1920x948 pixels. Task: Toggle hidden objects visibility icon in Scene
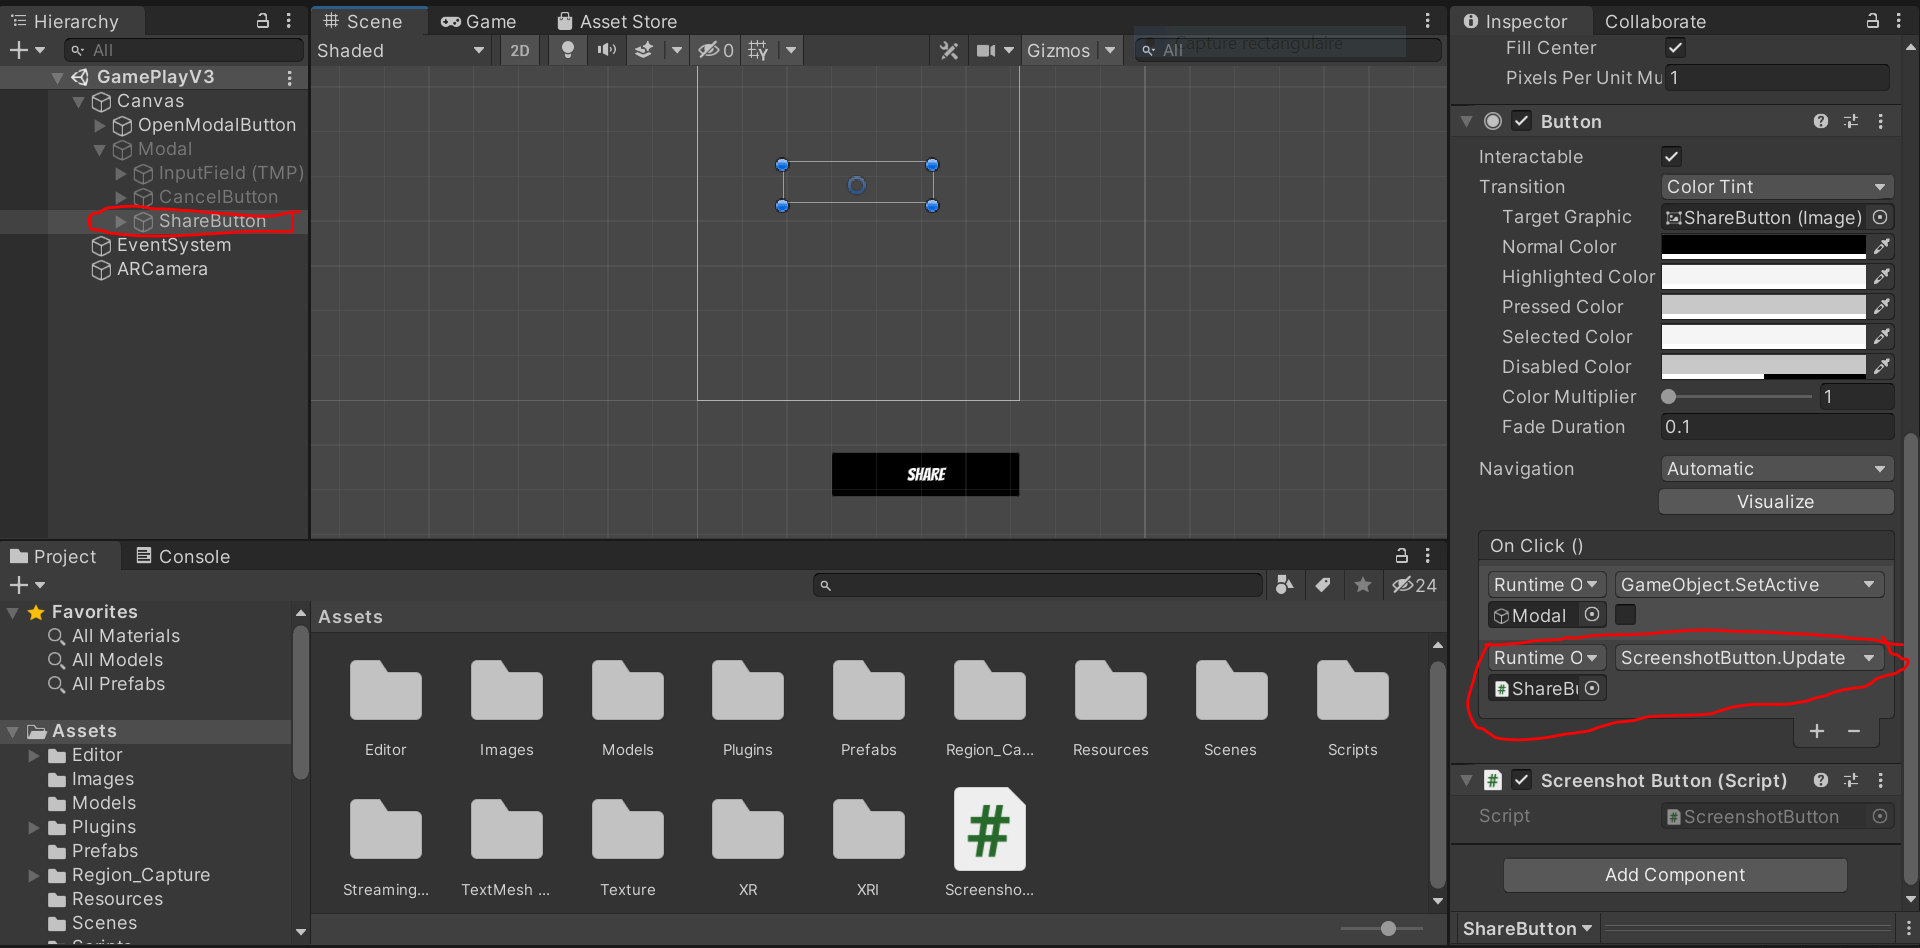click(x=716, y=50)
